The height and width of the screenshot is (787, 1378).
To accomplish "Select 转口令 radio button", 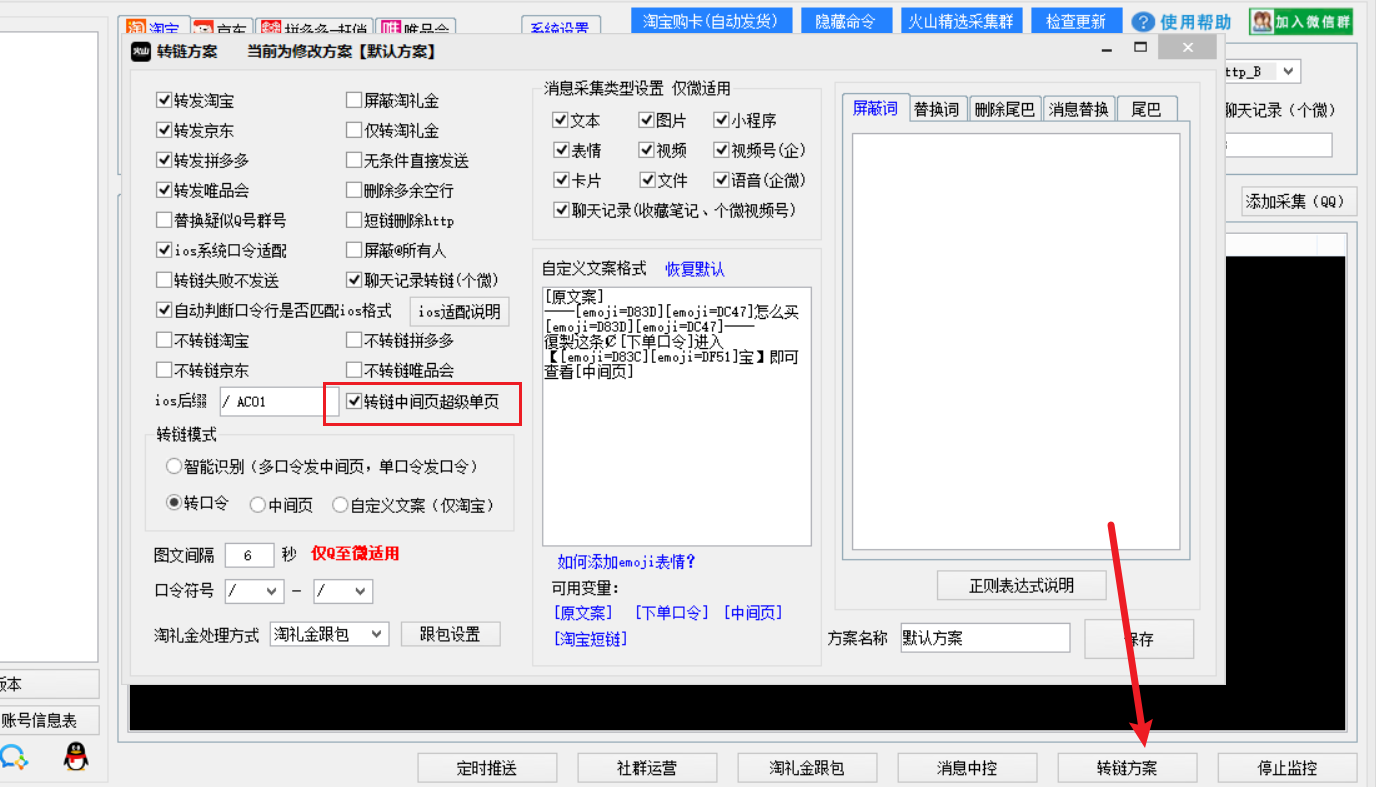I will 197,505.
